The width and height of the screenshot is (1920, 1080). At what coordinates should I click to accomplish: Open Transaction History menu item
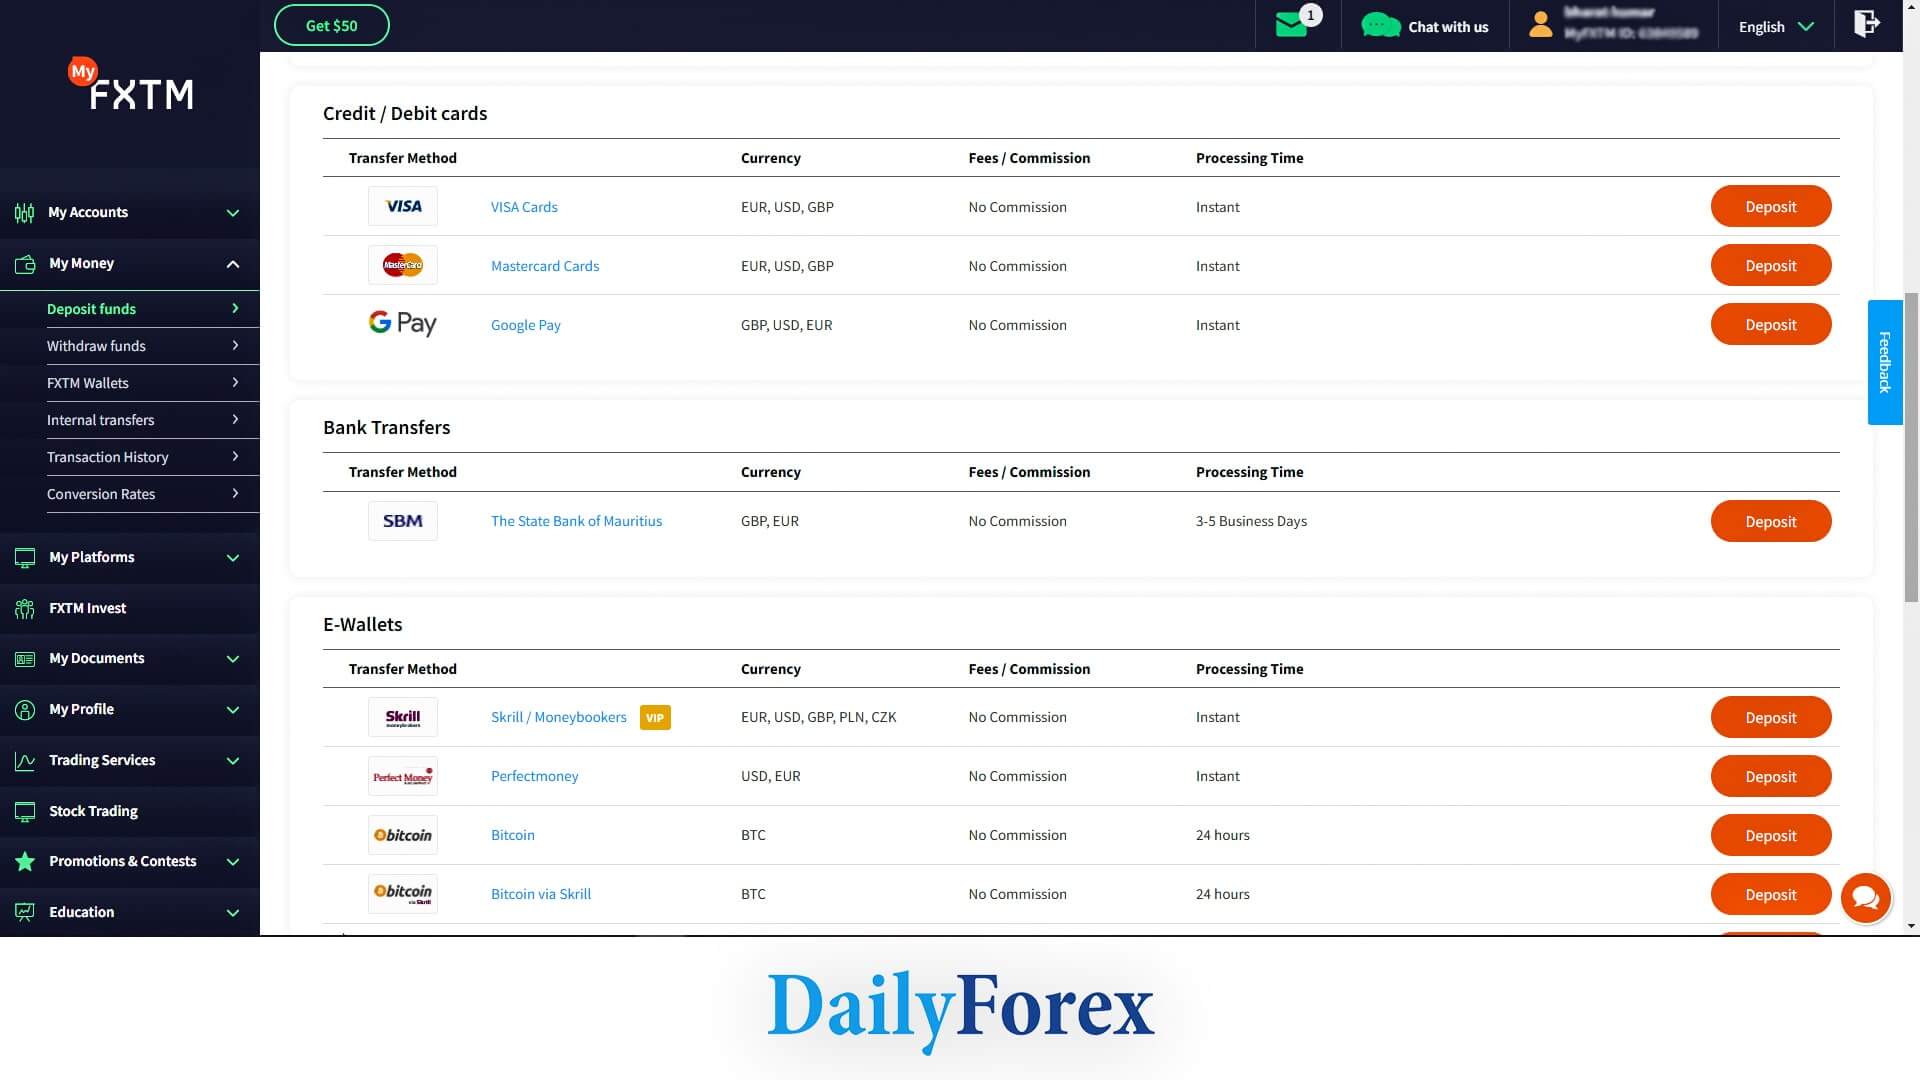click(x=108, y=457)
